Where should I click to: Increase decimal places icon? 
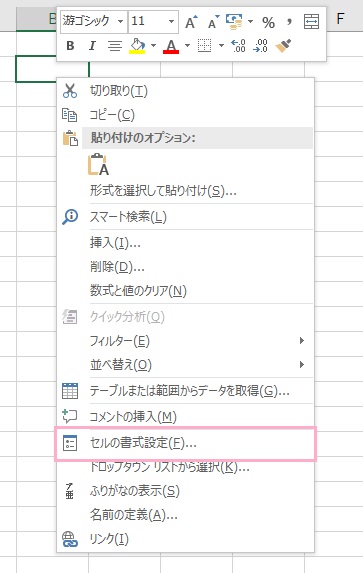[238, 46]
